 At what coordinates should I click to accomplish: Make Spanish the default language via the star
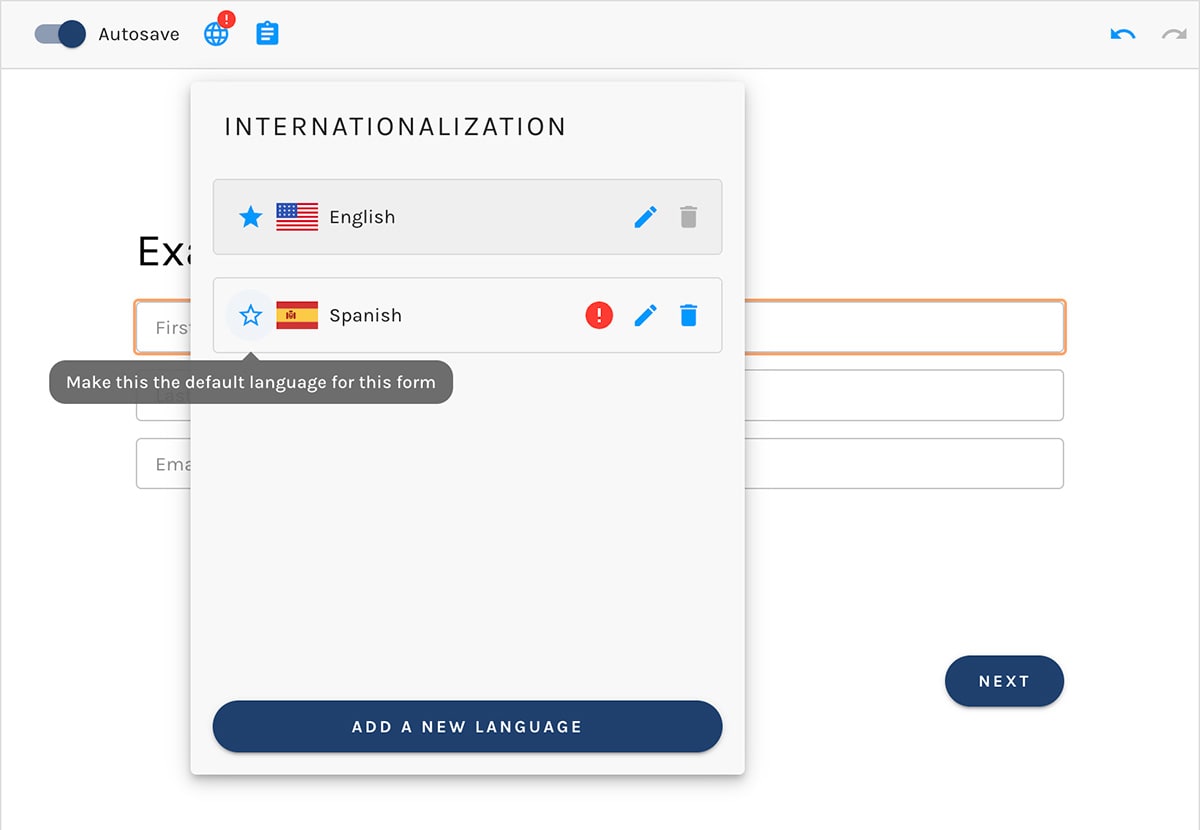(251, 315)
